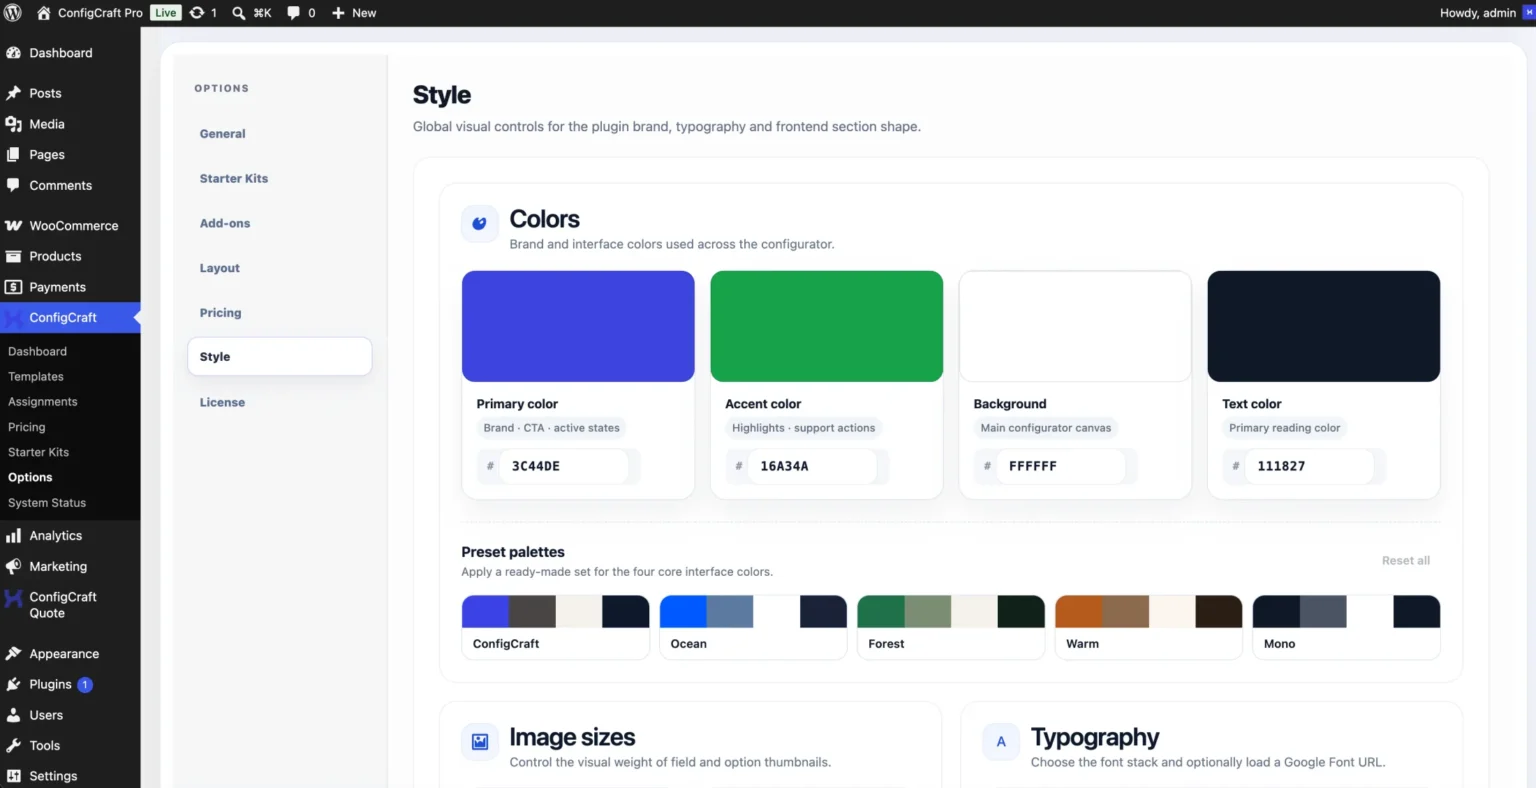Viewport: 1536px width, 788px height.
Task: Click the Brand · CTA · active states tag
Action: pyautogui.click(x=551, y=428)
